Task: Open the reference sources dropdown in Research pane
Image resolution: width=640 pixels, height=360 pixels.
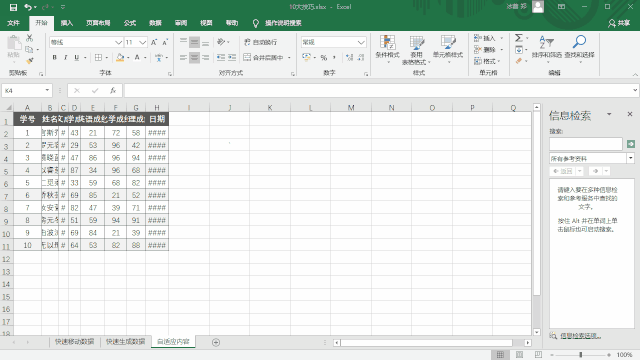Action: [631, 158]
